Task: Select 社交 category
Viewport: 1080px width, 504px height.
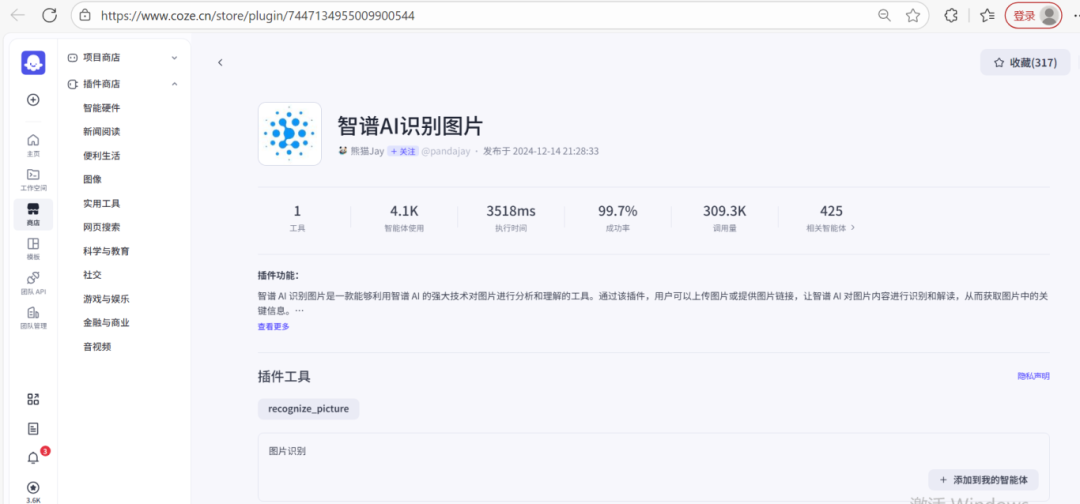Action: 92,275
